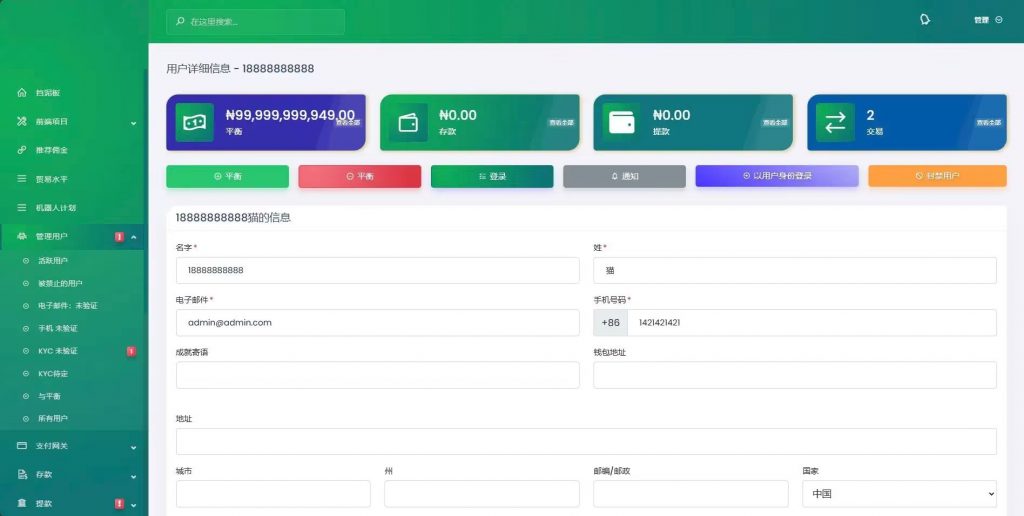Click the card icon beside 支付网关
The width and height of the screenshot is (1024, 516).
(22, 445)
